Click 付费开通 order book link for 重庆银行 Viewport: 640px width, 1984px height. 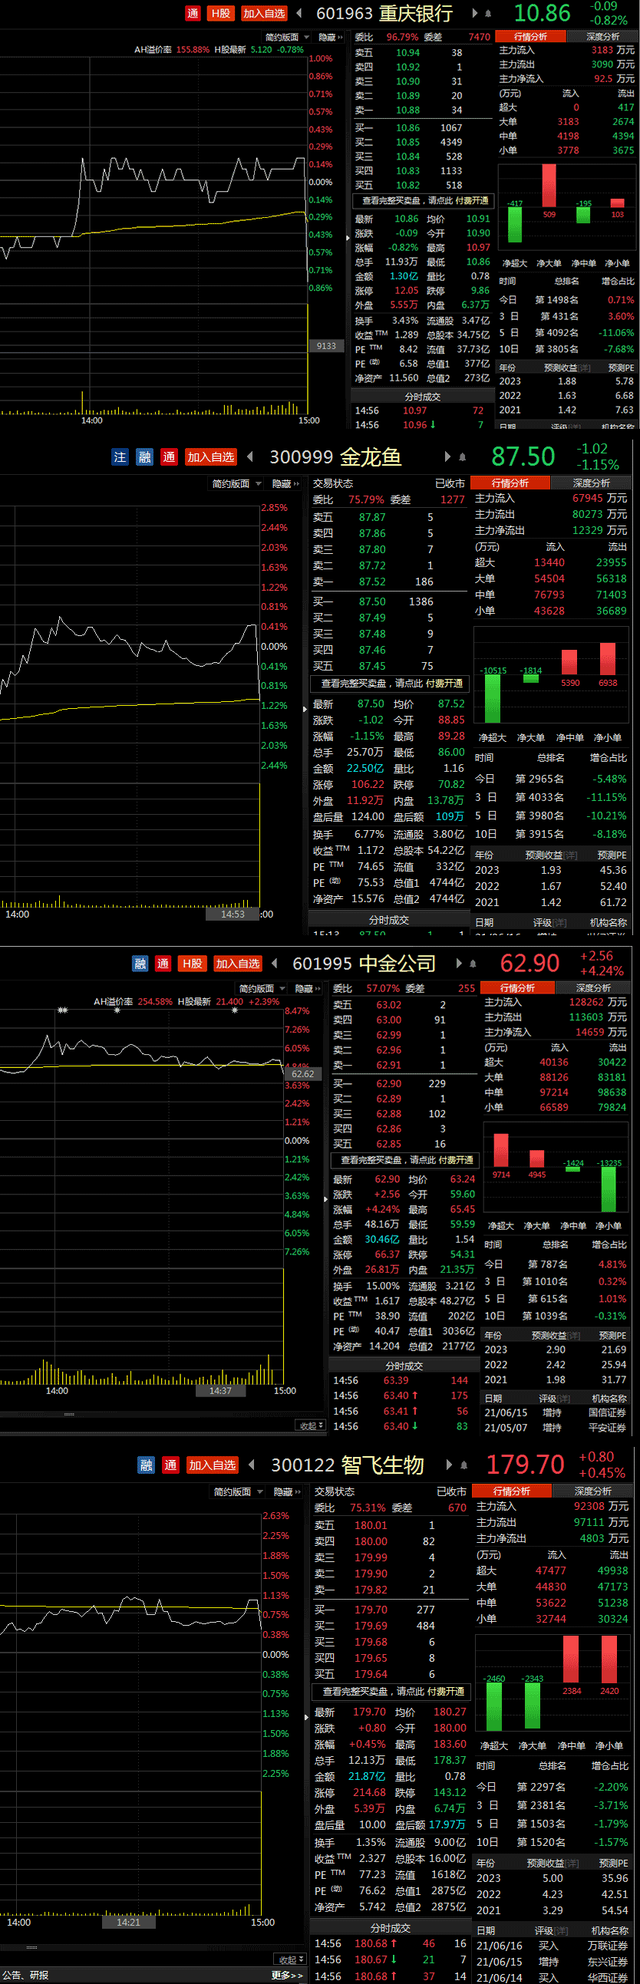472,201
